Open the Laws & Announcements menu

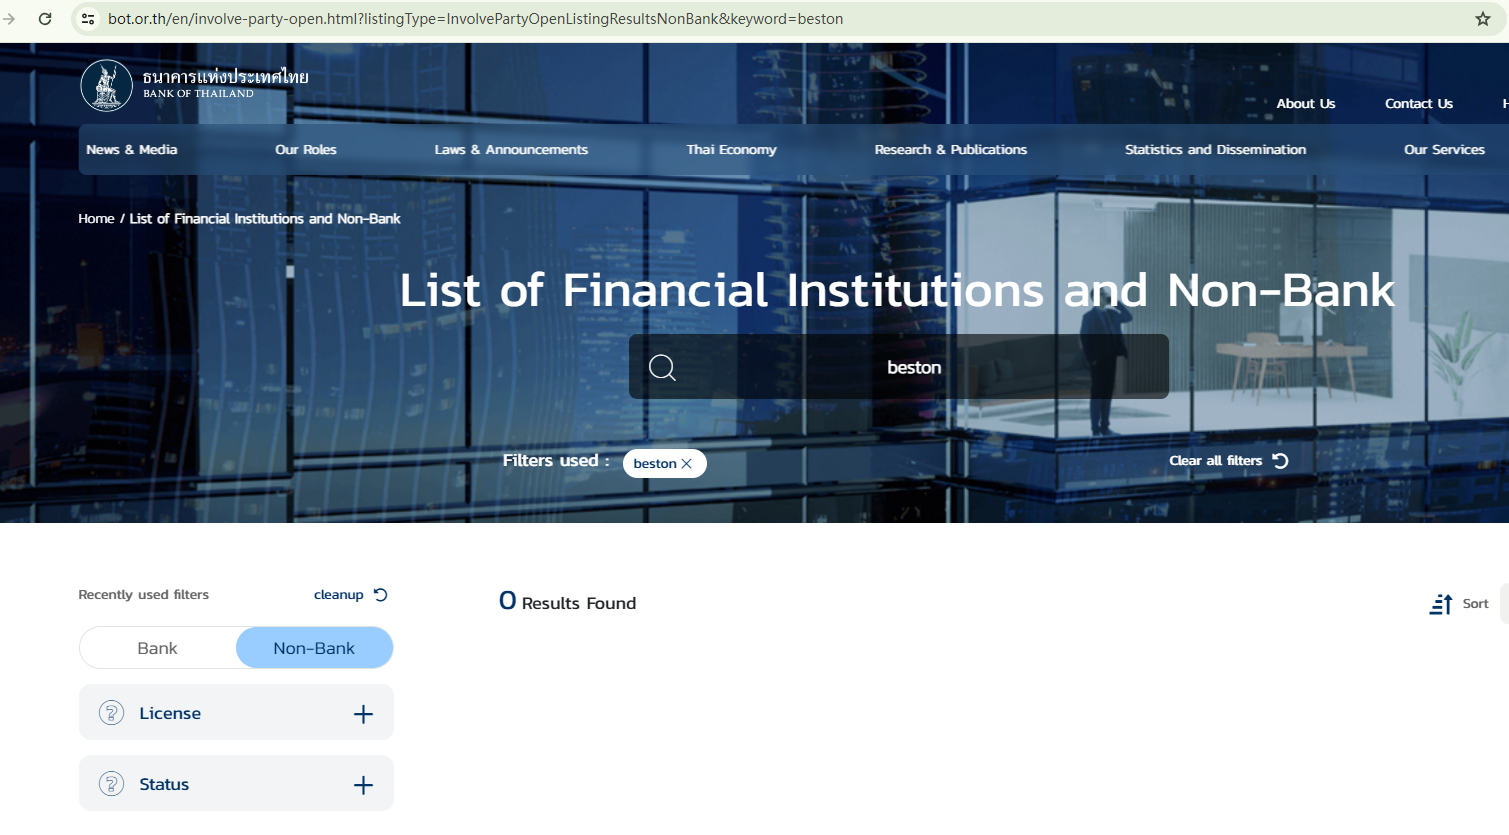click(x=511, y=150)
